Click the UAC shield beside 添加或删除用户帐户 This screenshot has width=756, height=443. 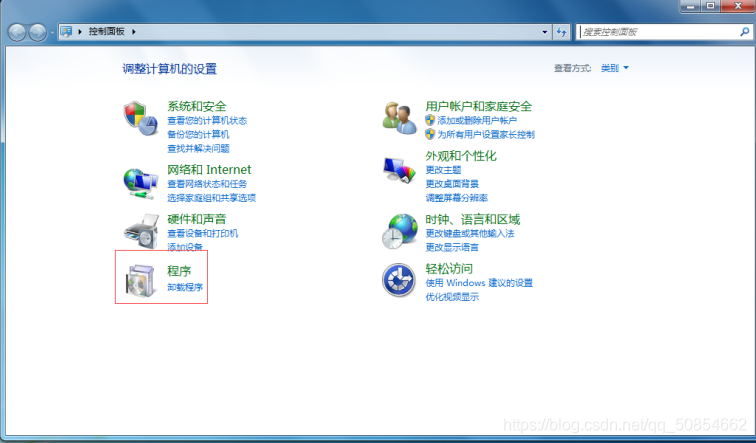[430, 120]
